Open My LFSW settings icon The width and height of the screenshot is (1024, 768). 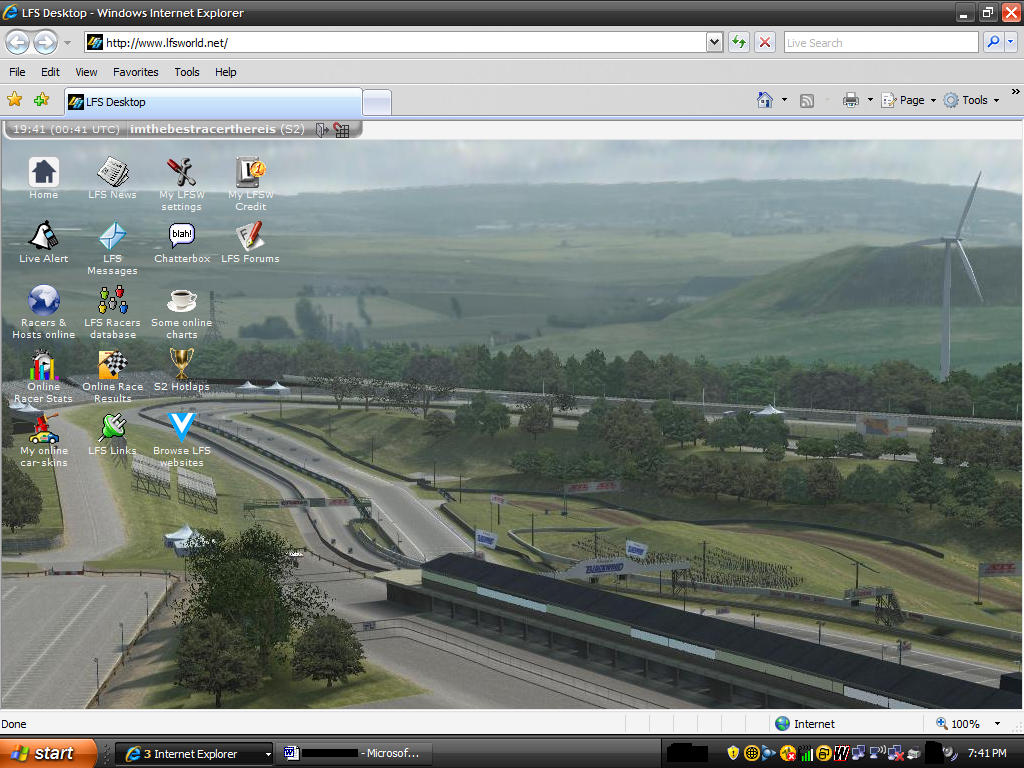coord(182,184)
